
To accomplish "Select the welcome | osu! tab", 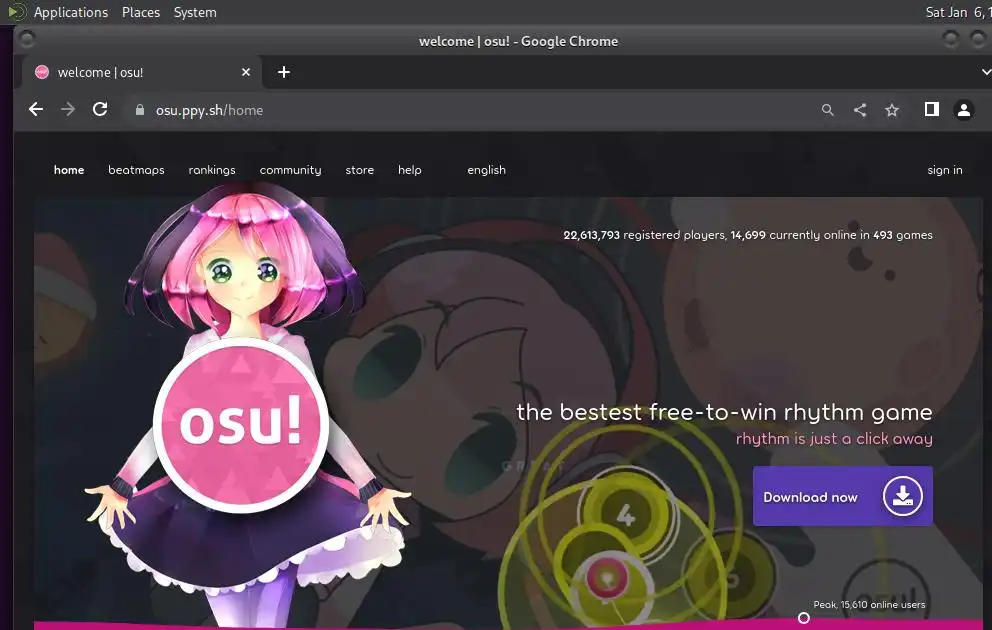I will (x=142, y=72).
